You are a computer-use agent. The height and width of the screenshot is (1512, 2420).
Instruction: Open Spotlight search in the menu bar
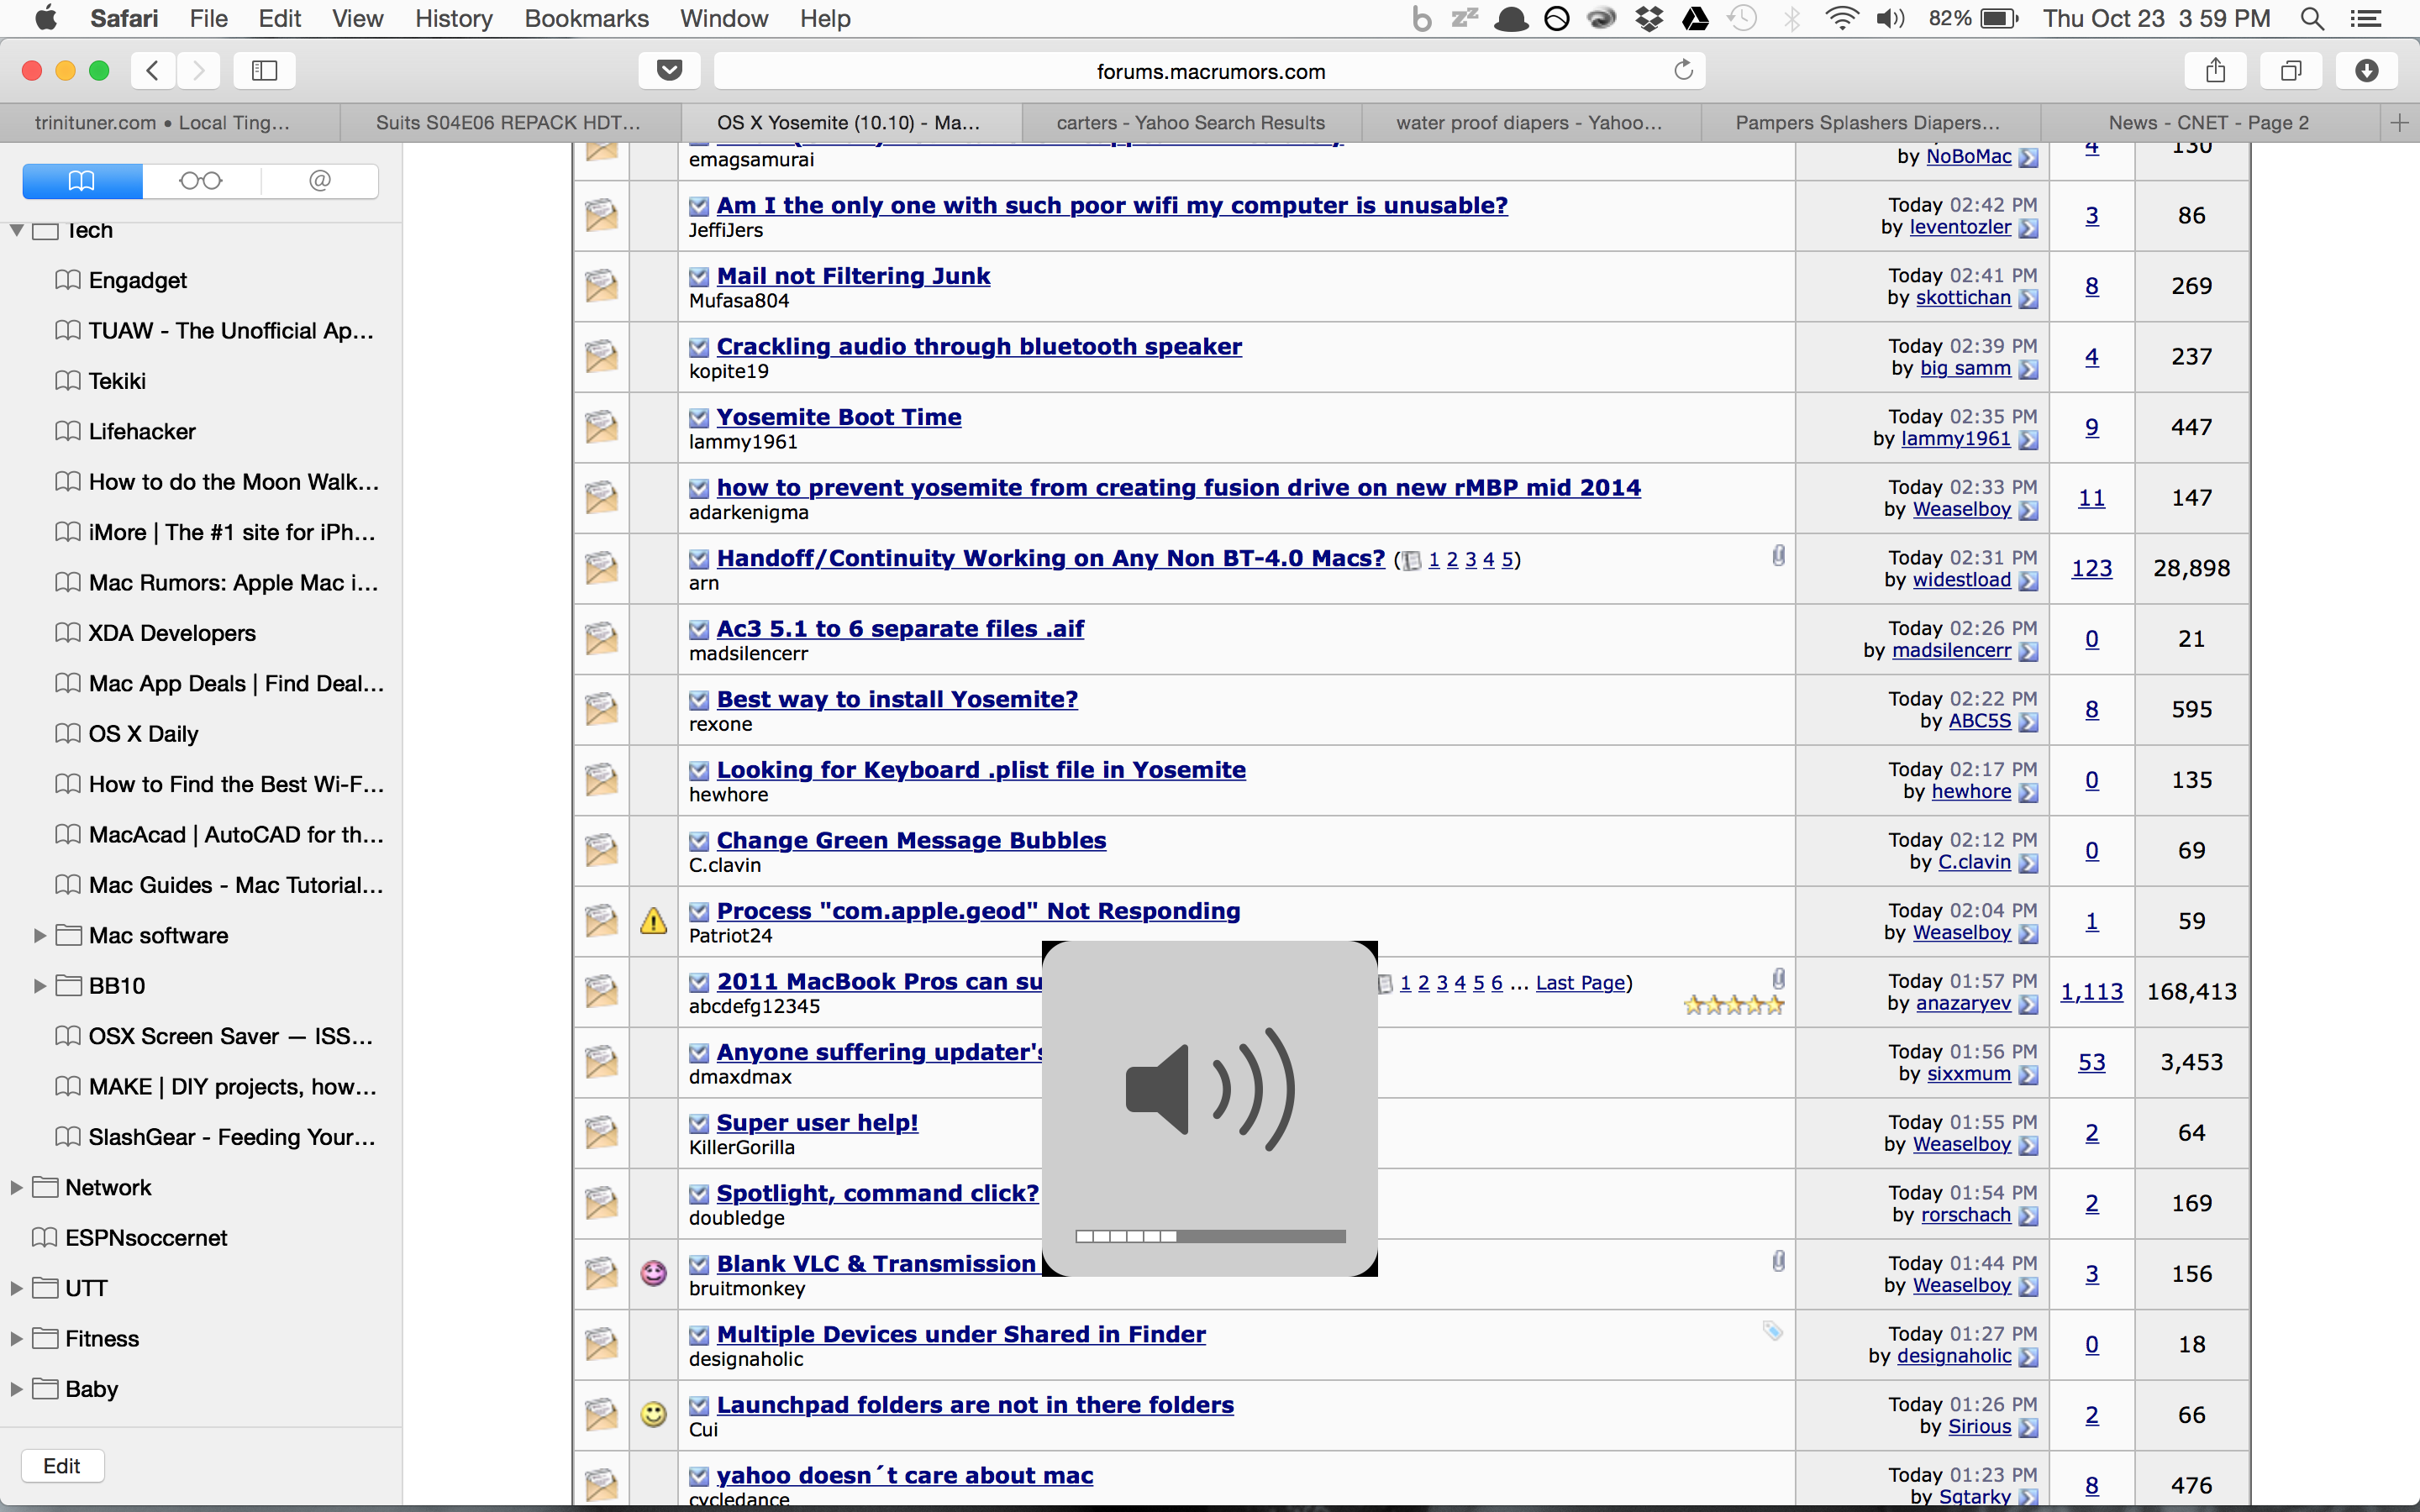point(2311,18)
